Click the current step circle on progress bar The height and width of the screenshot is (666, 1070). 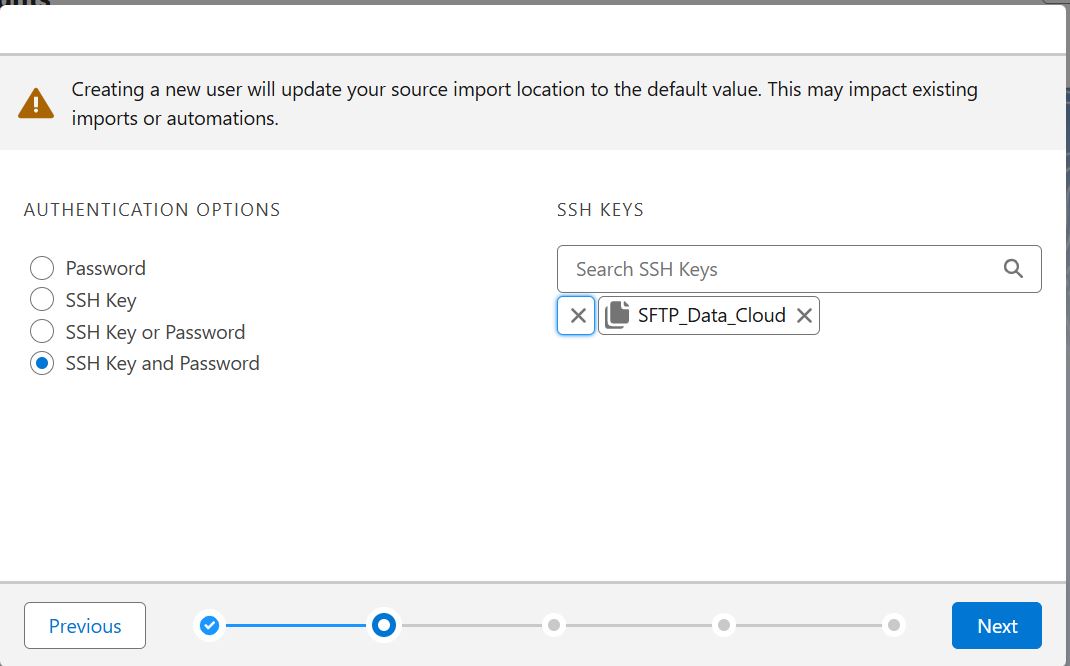click(383, 625)
